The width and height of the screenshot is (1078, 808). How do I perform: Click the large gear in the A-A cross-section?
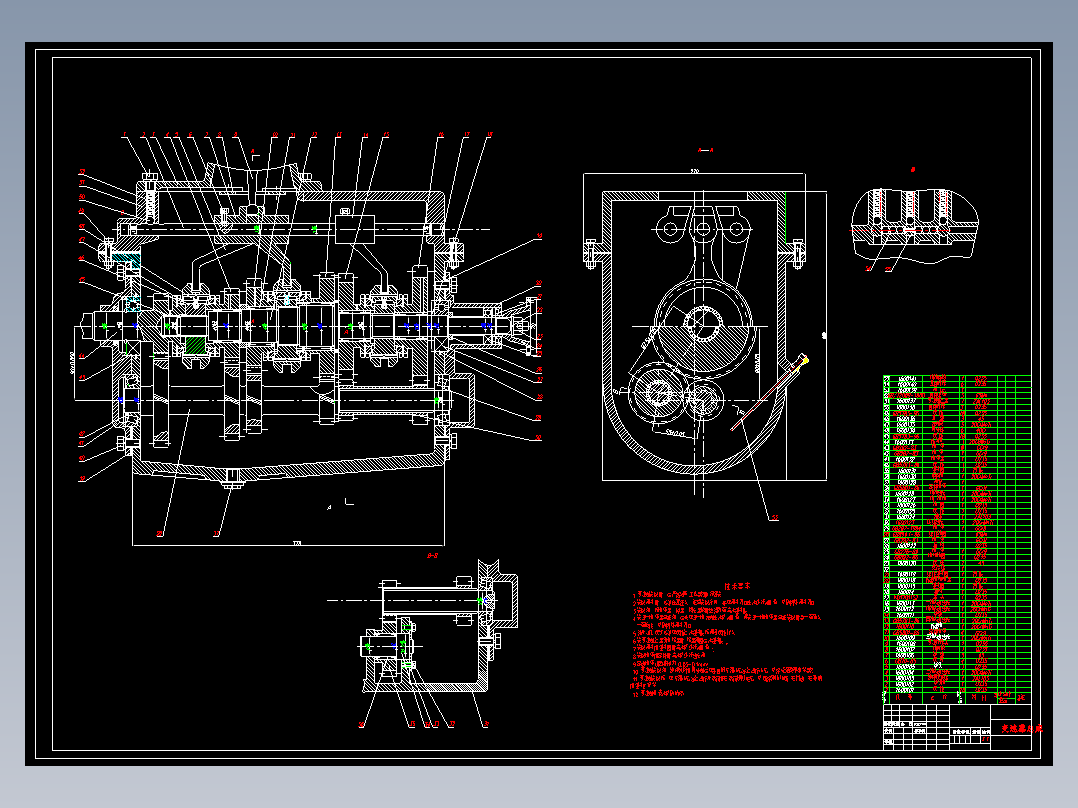[x=701, y=327]
